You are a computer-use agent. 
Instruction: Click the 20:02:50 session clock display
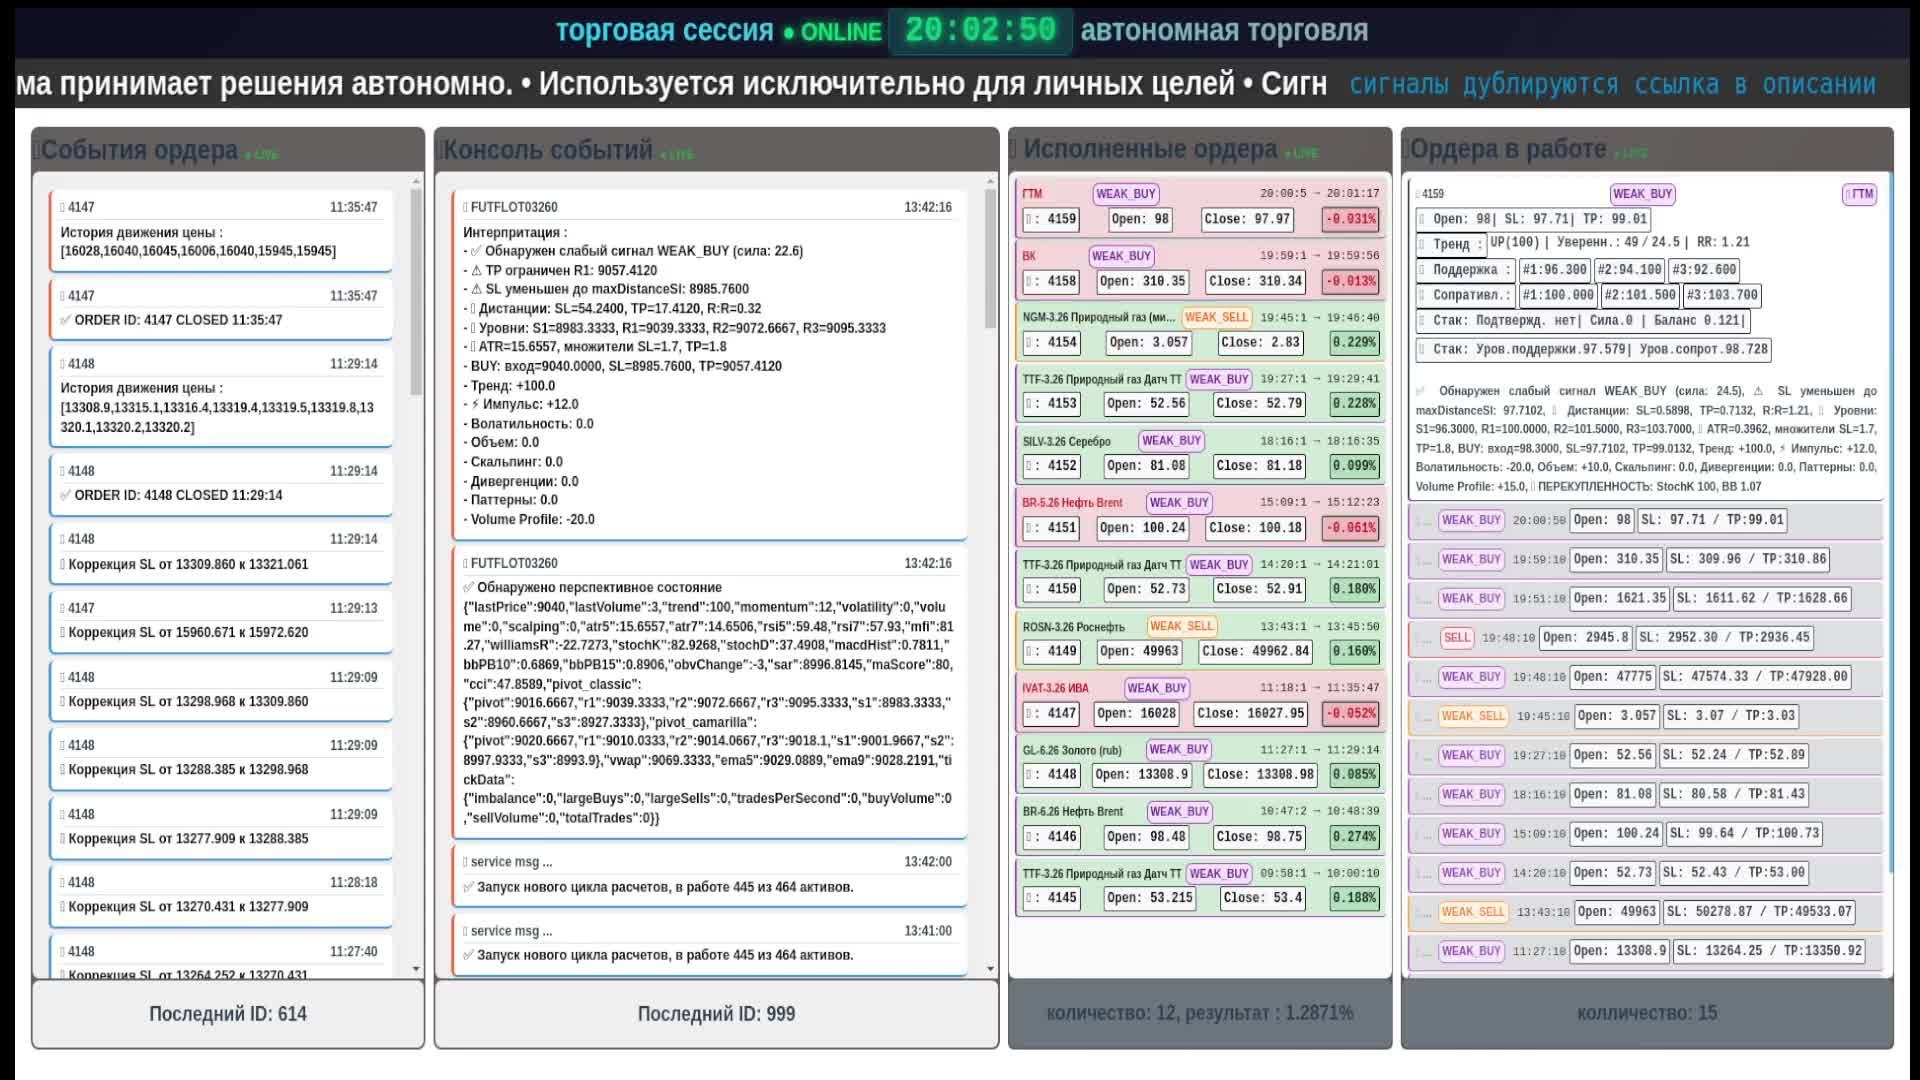[980, 31]
